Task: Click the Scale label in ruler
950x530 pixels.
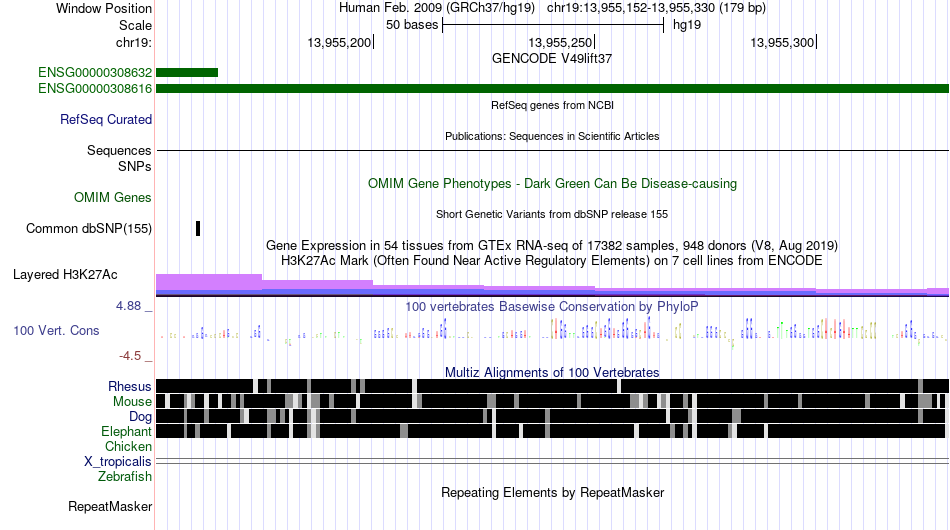Action: pyautogui.click(x=136, y=25)
